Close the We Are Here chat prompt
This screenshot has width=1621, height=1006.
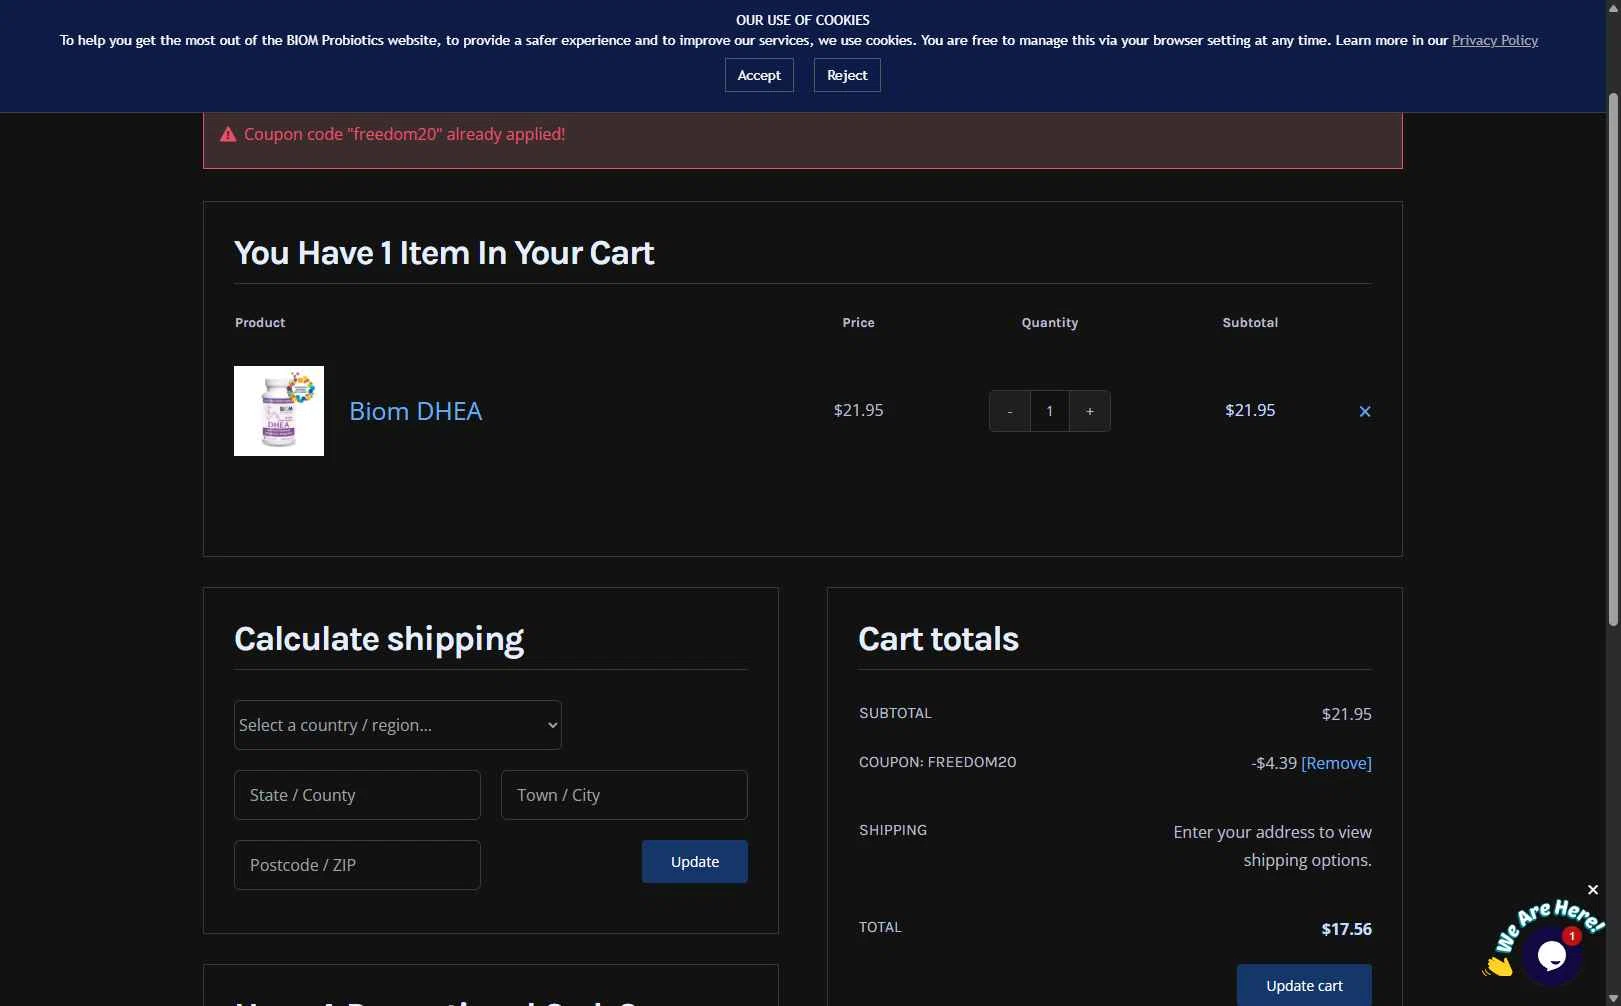(1593, 890)
